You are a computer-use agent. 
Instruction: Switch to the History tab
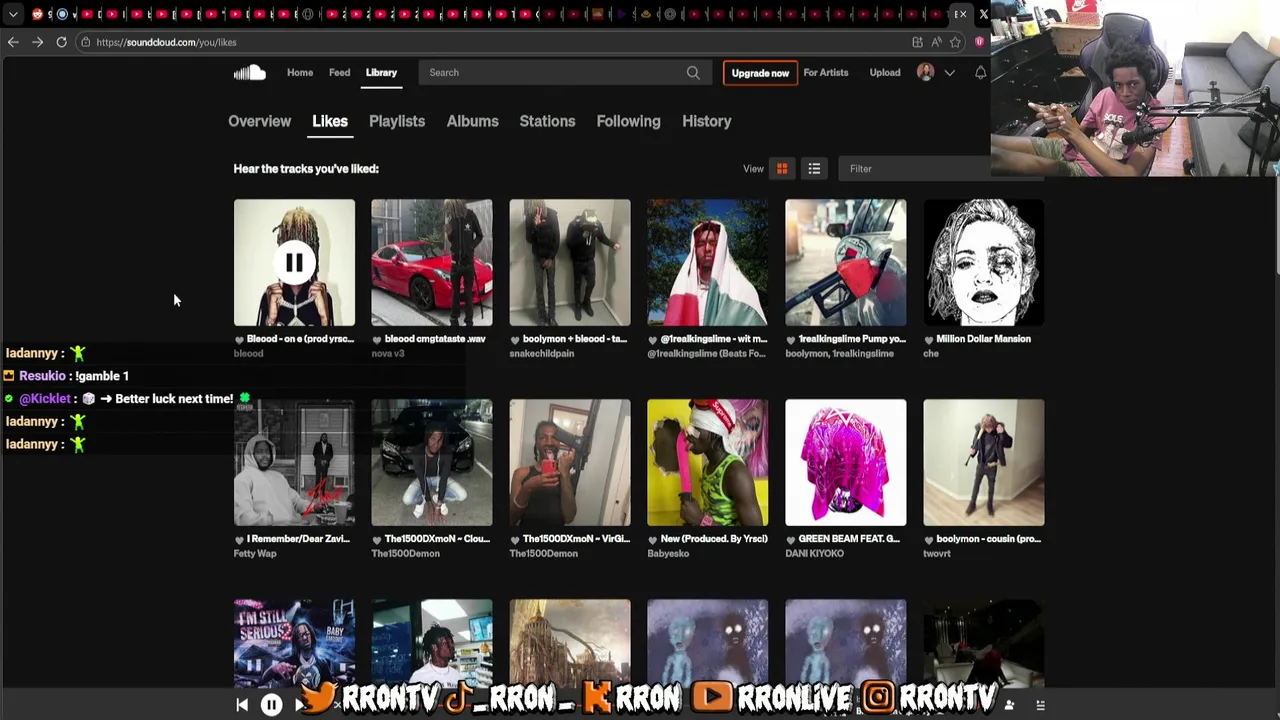(x=707, y=121)
